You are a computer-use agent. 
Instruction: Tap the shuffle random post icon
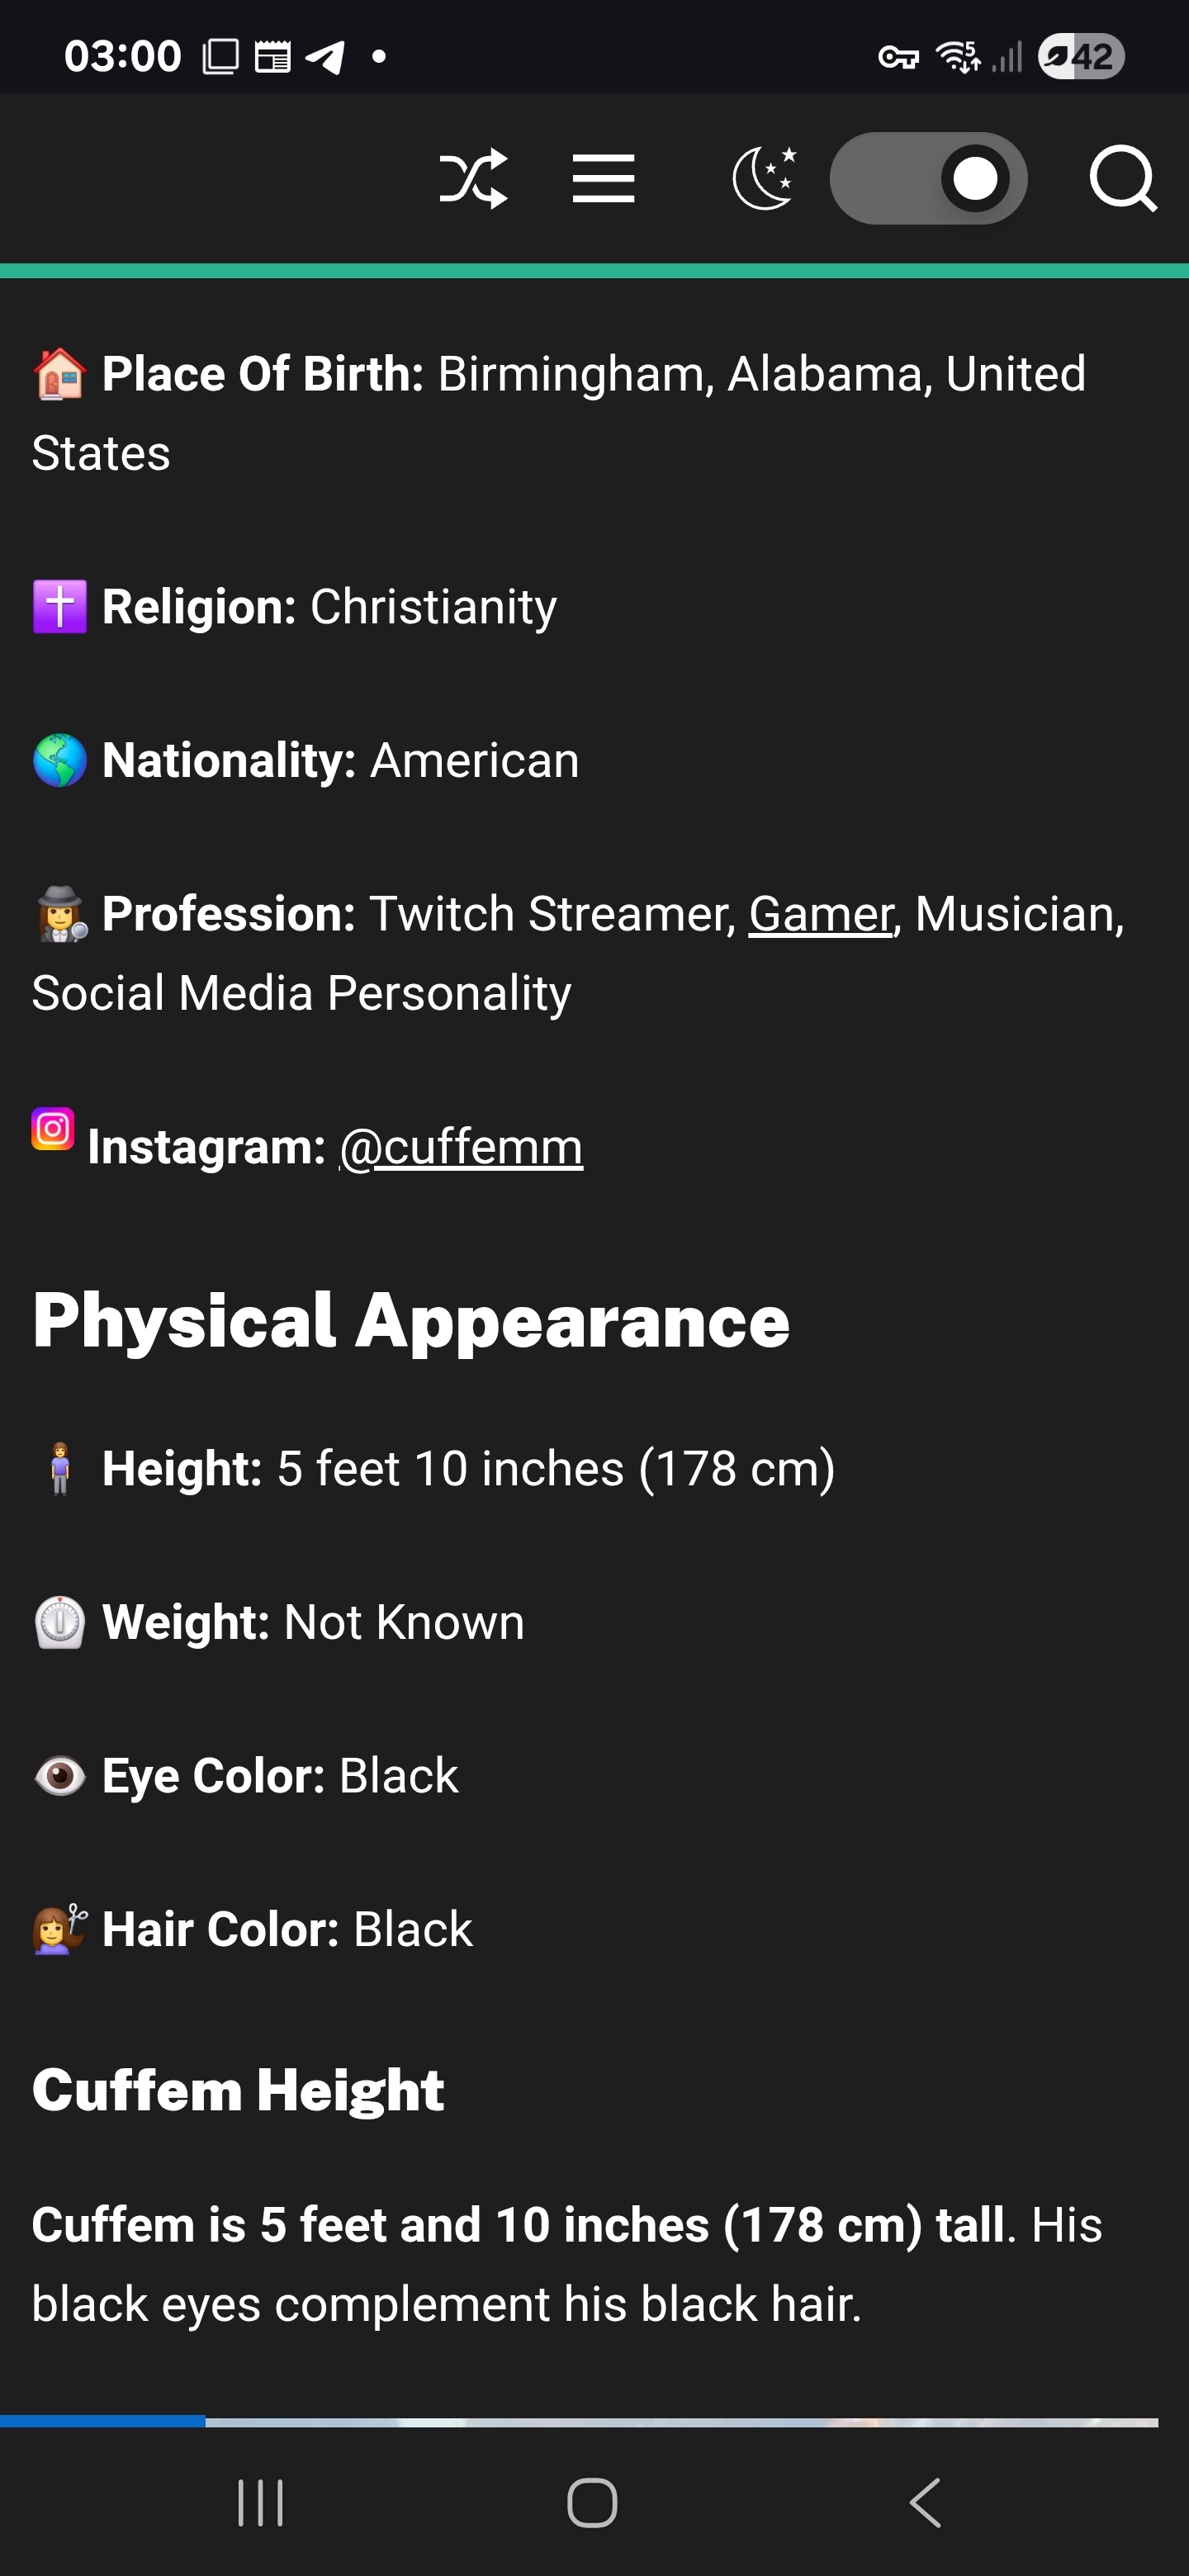(473, 179)
